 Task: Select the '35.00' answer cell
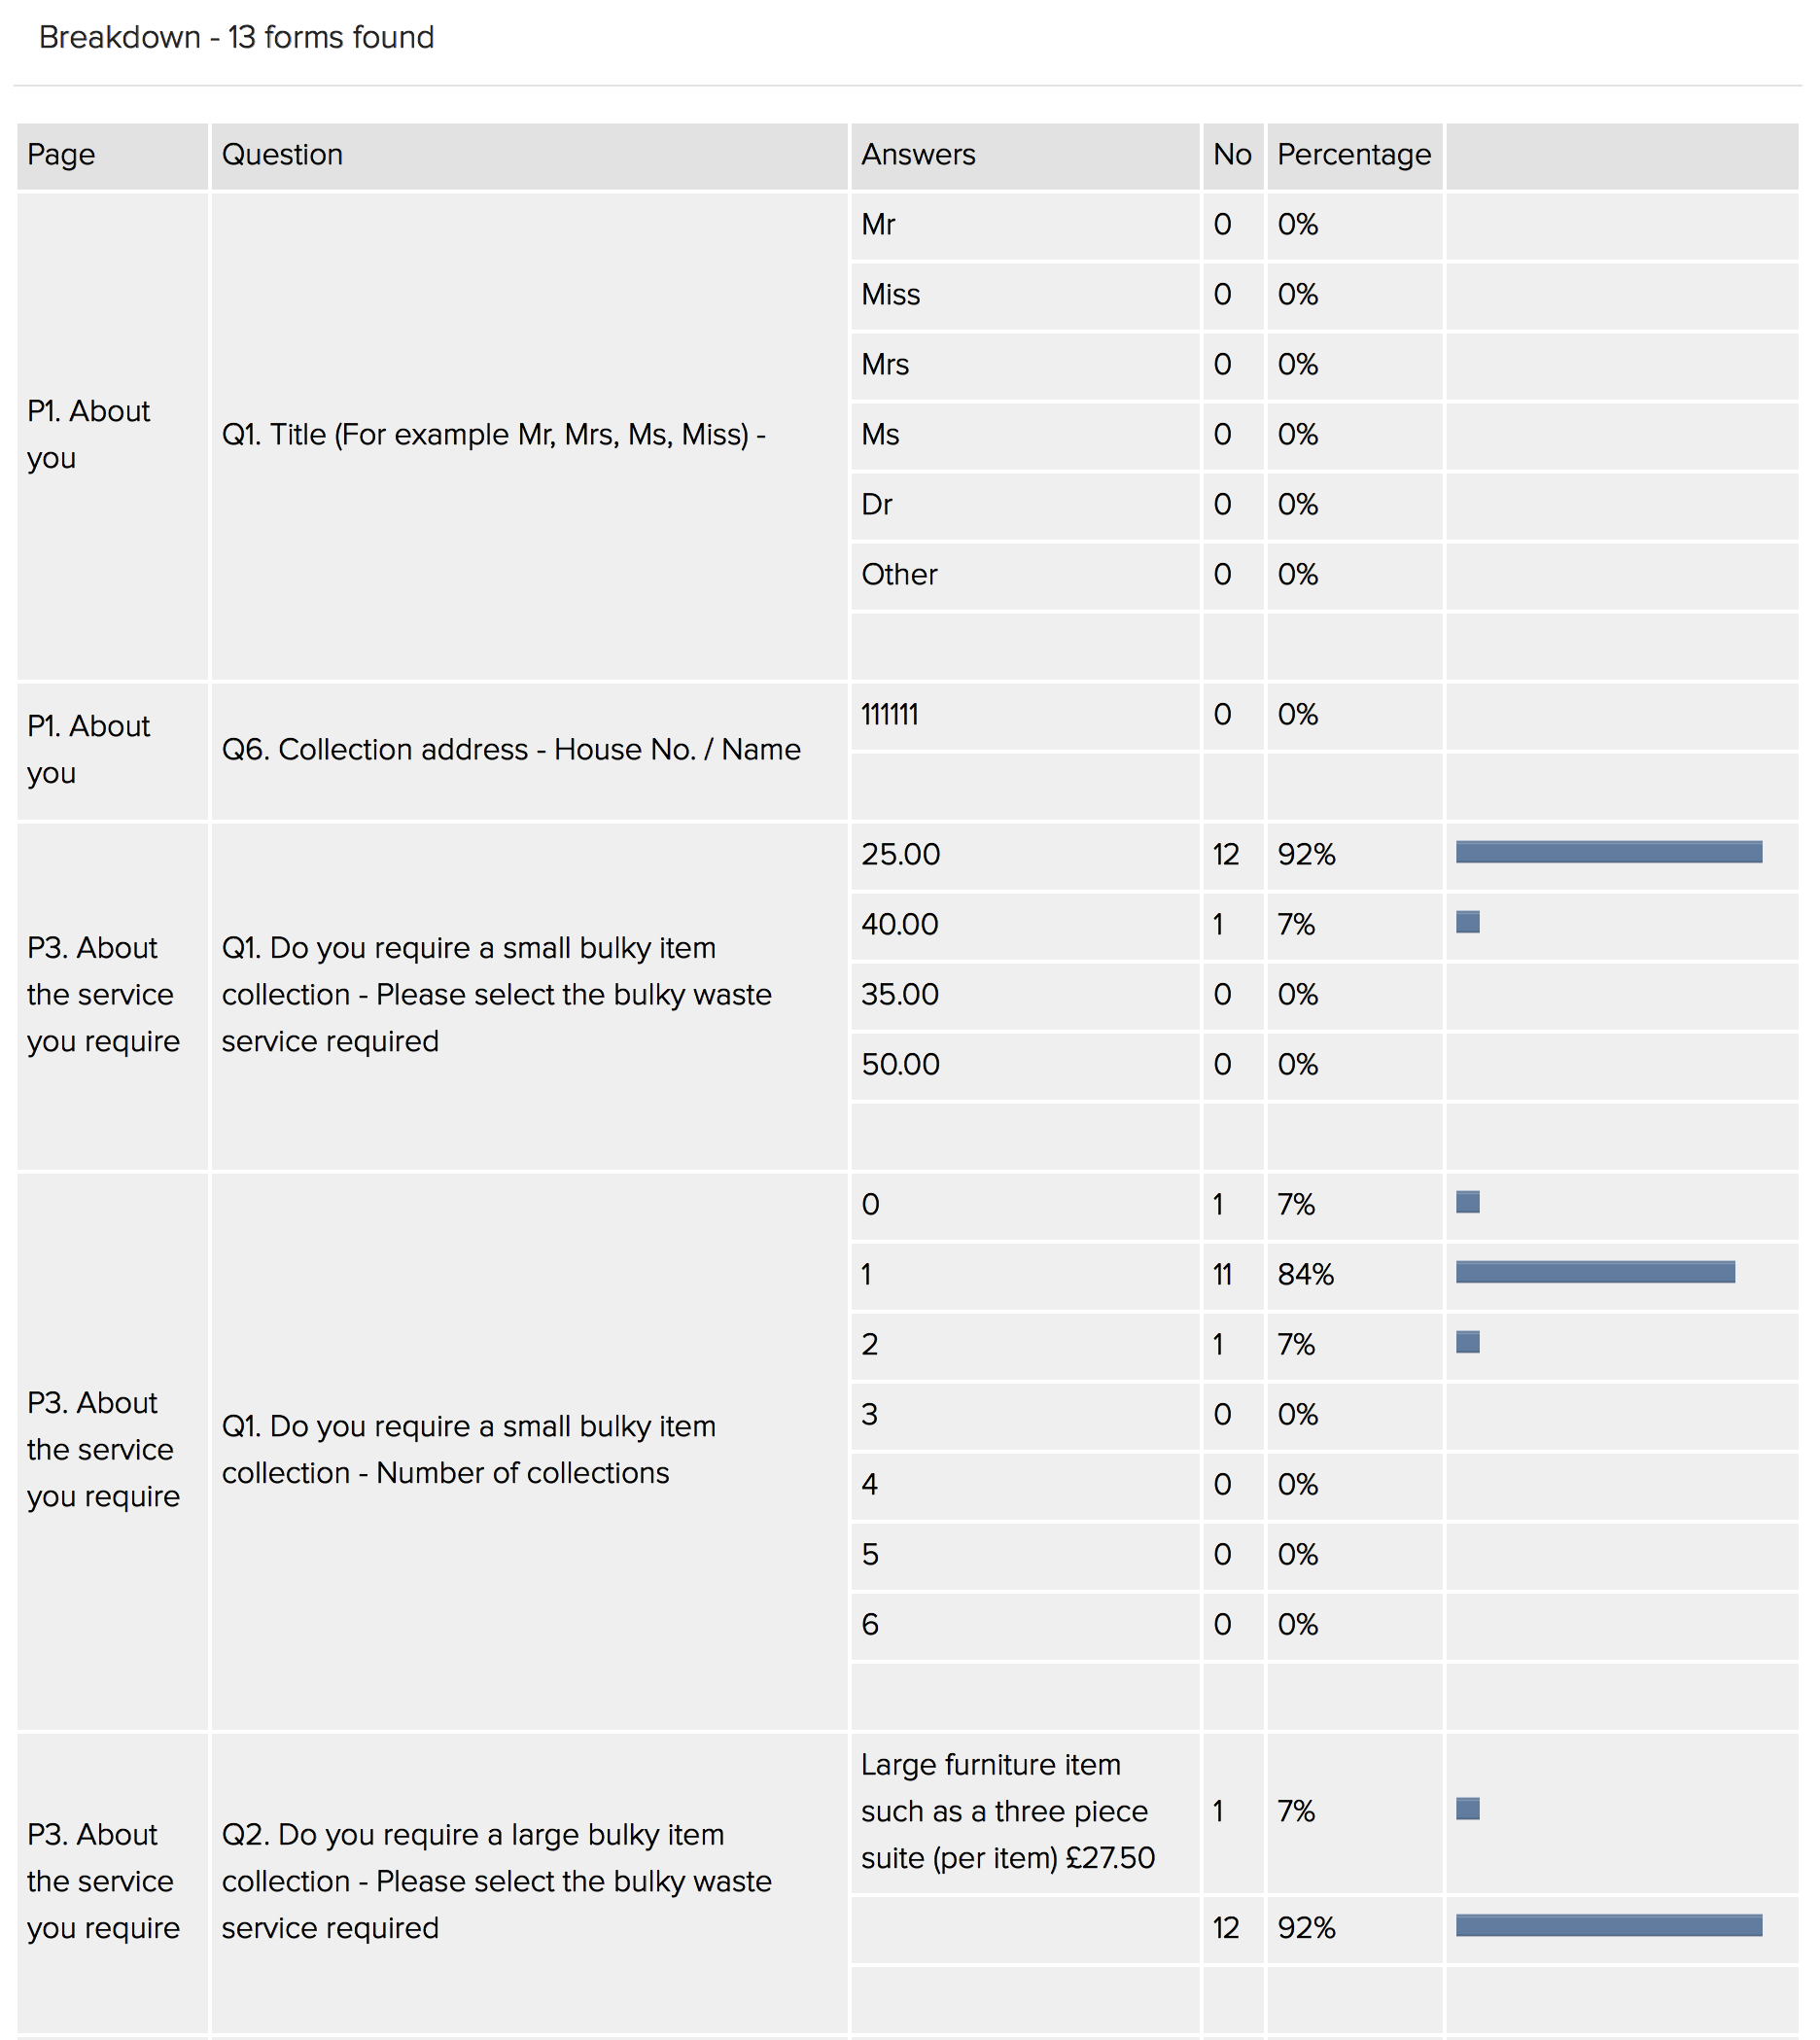899,994
